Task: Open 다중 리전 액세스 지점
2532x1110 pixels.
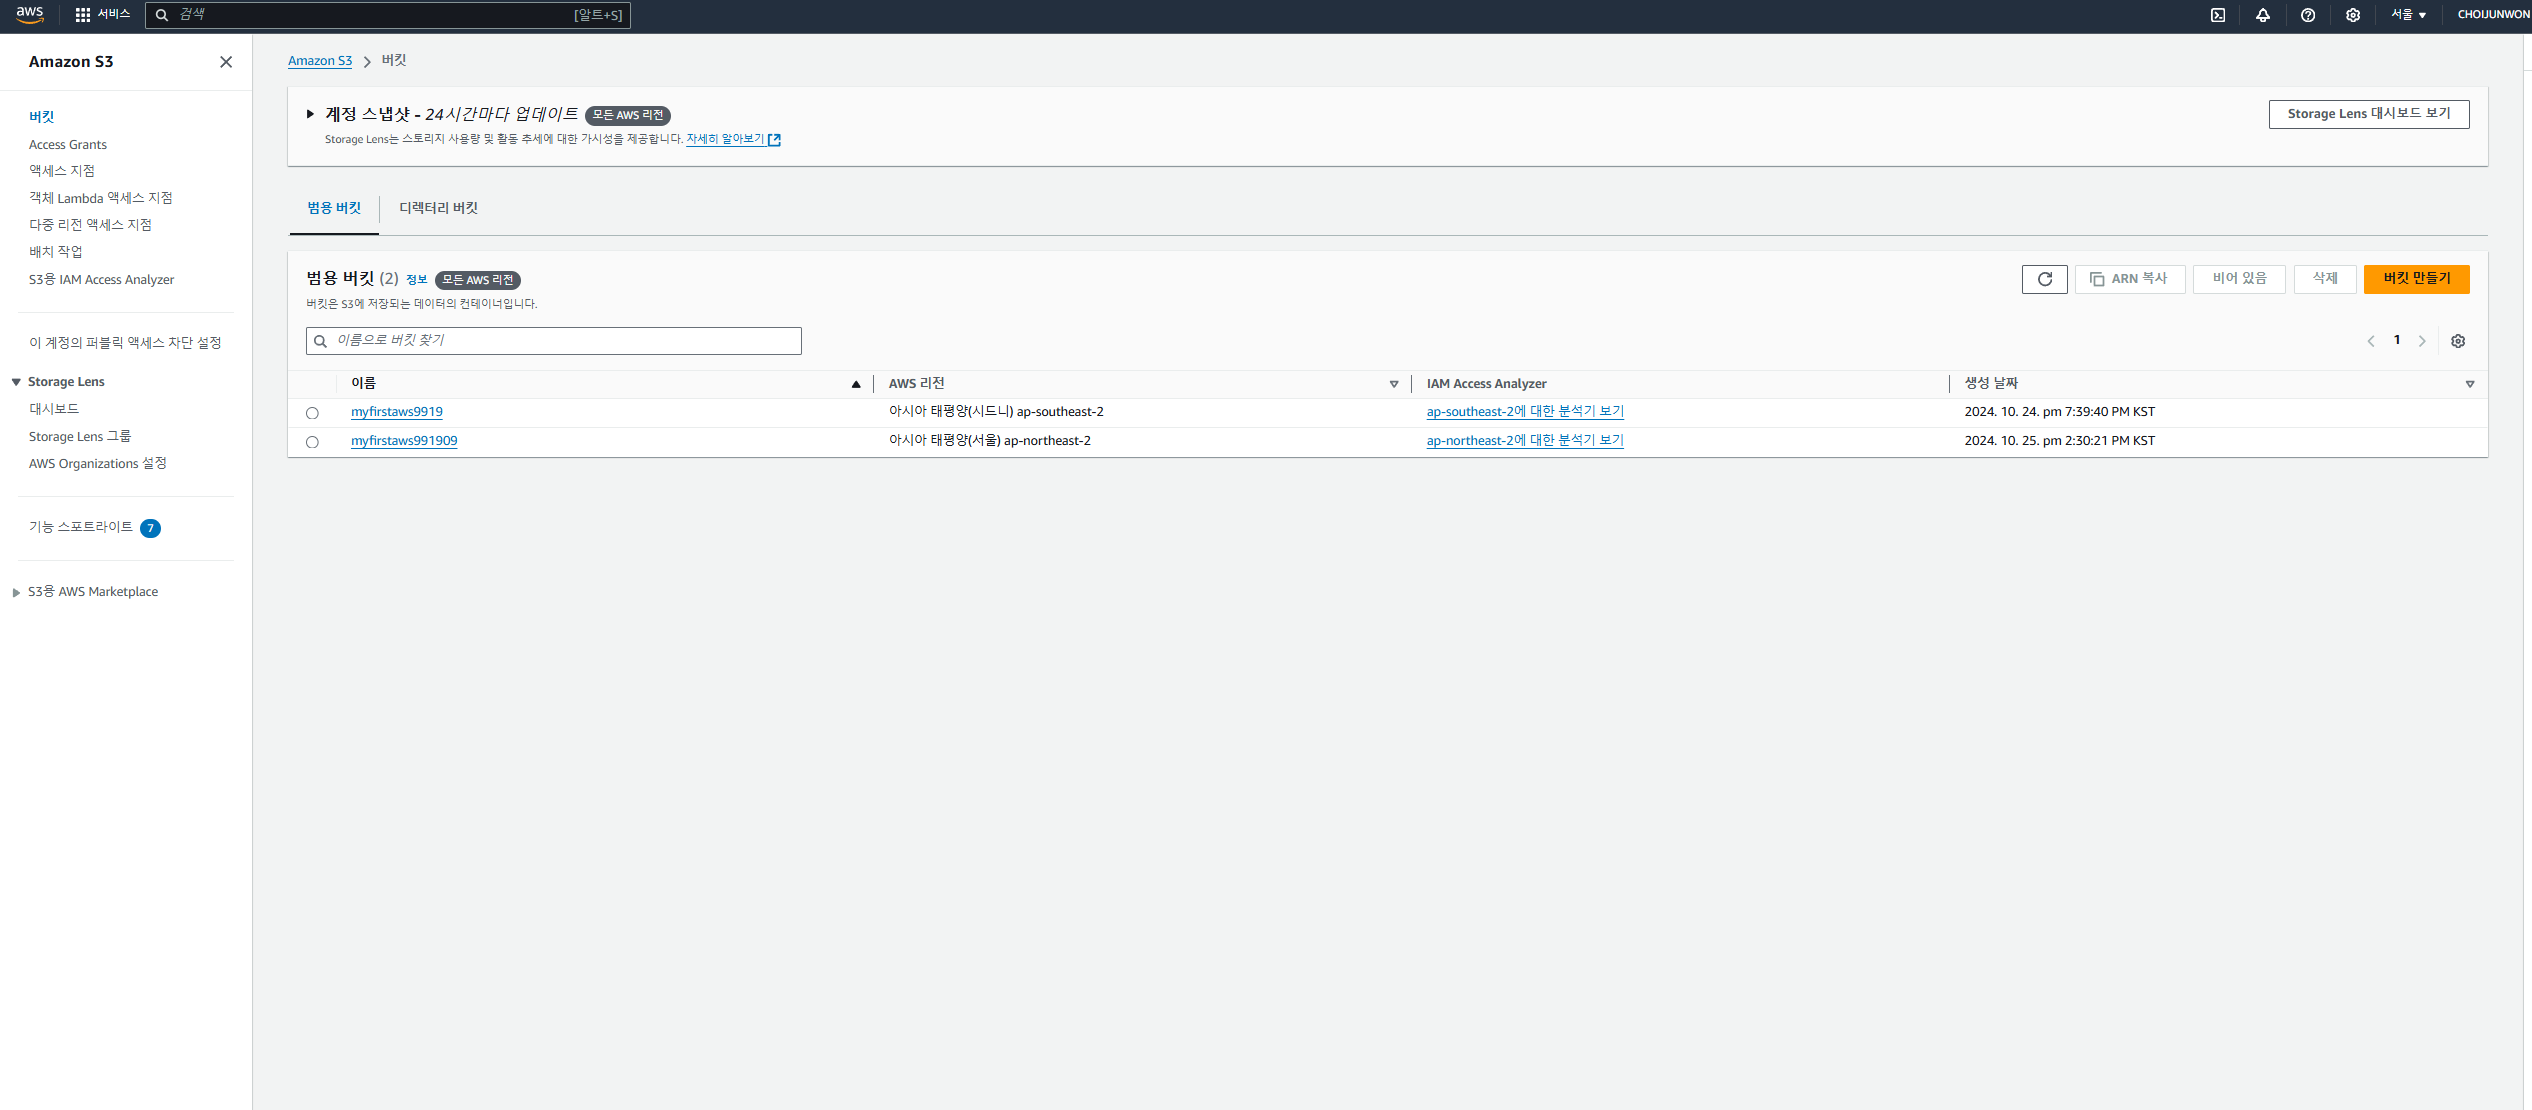Action: coord(91,225)
